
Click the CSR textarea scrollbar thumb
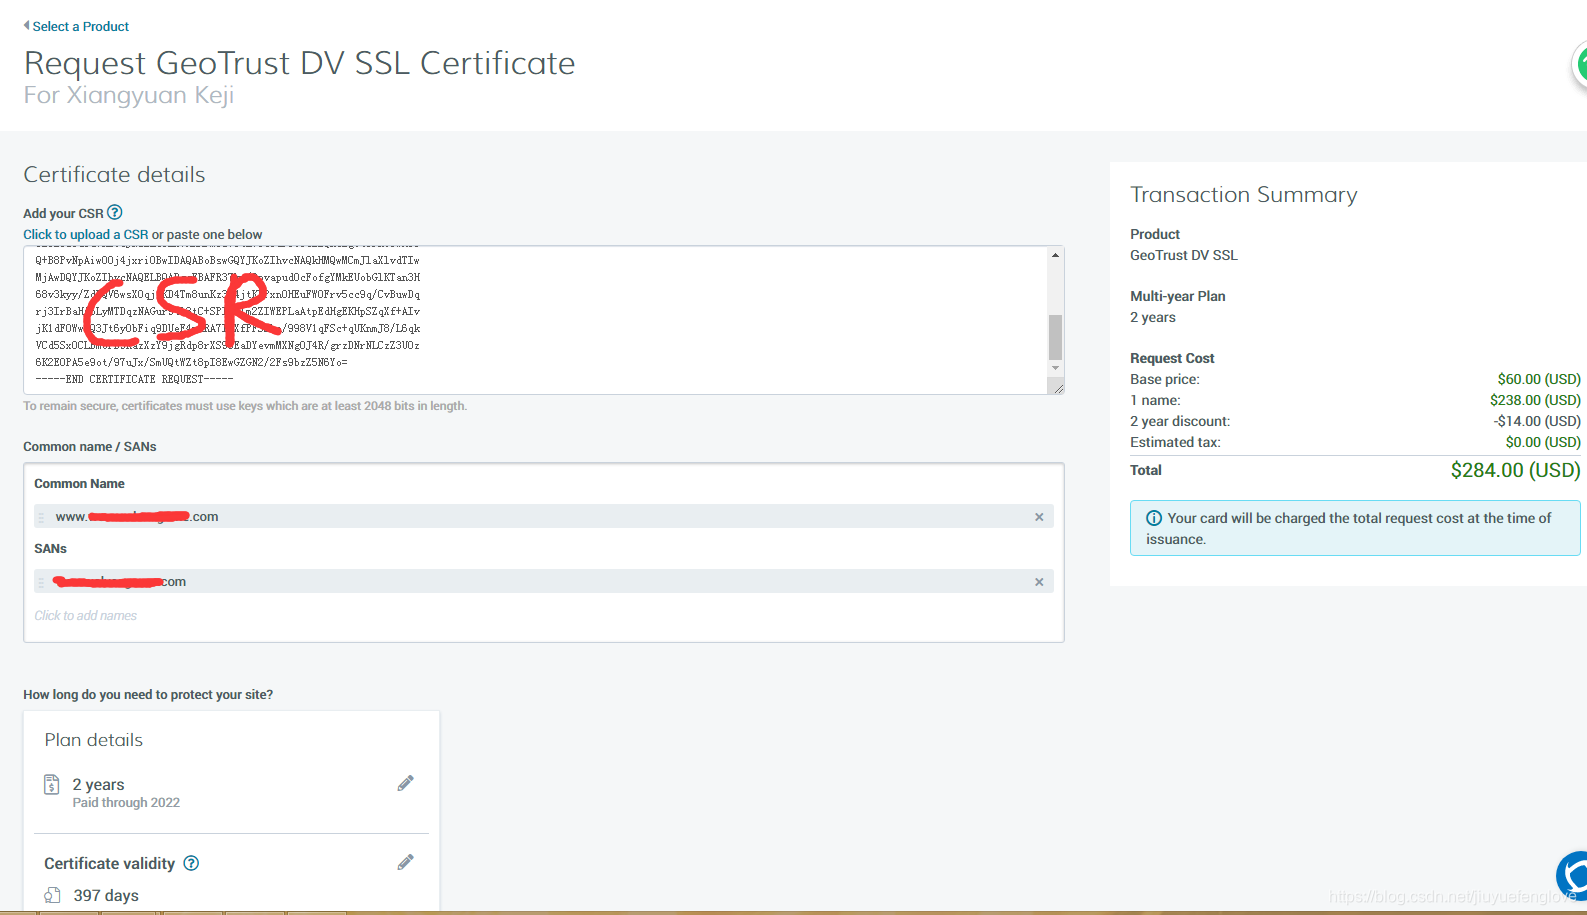click(1055, 337)
